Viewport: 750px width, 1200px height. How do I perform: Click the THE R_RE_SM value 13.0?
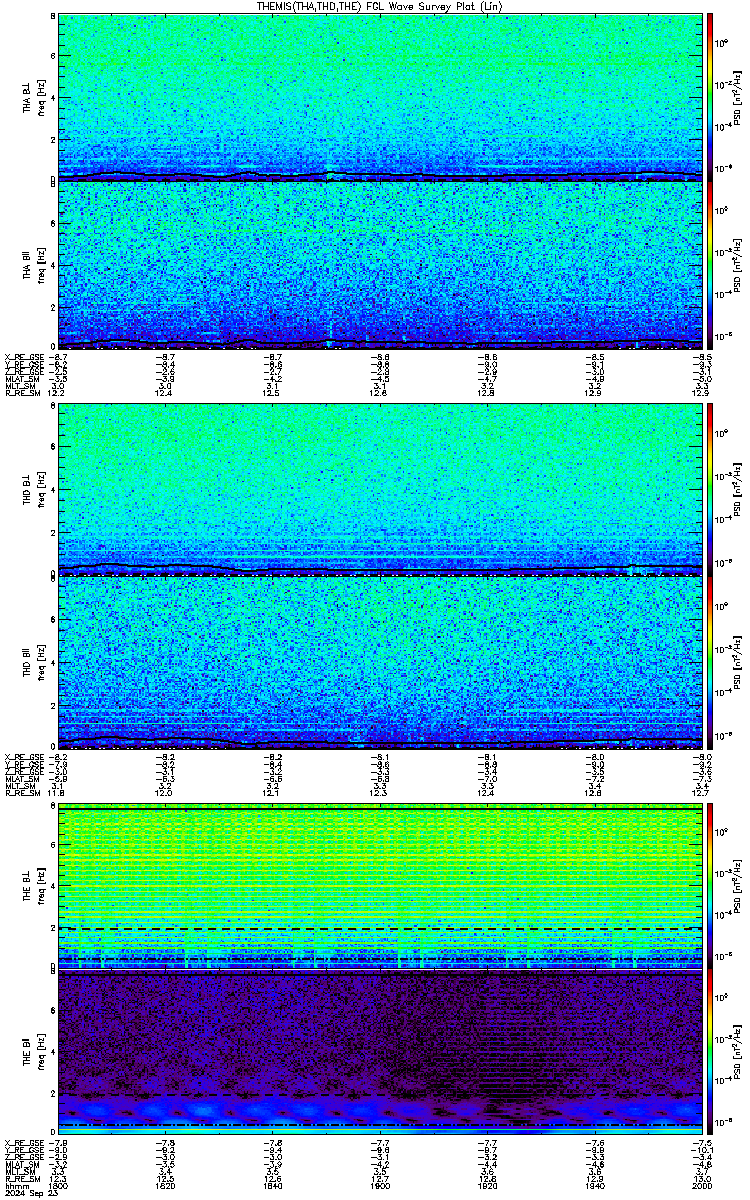point(700,1180)
